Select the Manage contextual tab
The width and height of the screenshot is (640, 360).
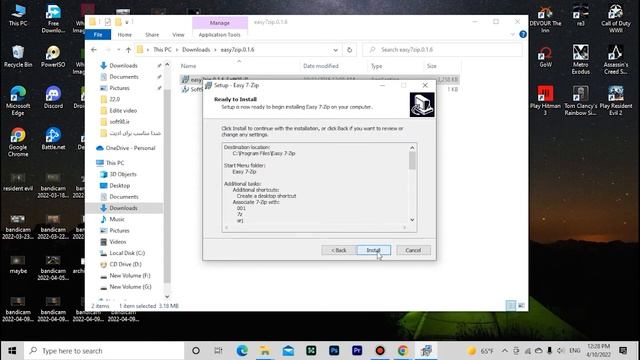(220, 23)
